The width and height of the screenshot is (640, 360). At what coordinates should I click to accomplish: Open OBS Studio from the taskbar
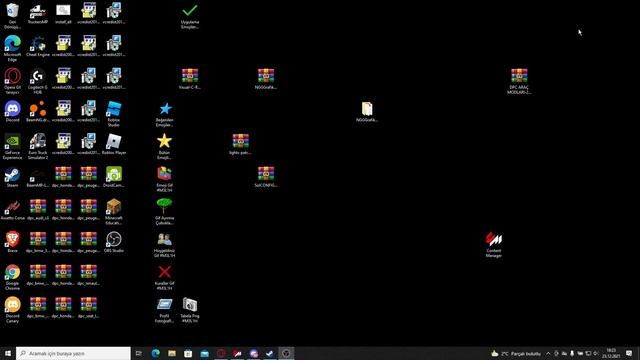[286, 353]
